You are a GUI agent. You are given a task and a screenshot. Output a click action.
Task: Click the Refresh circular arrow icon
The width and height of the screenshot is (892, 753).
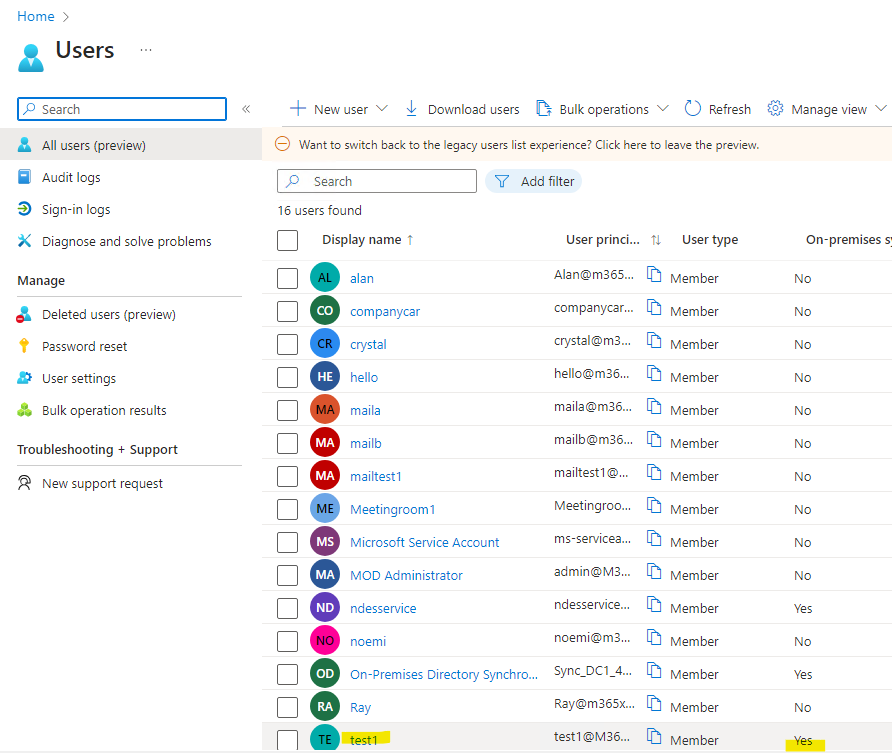pos(692,108)
